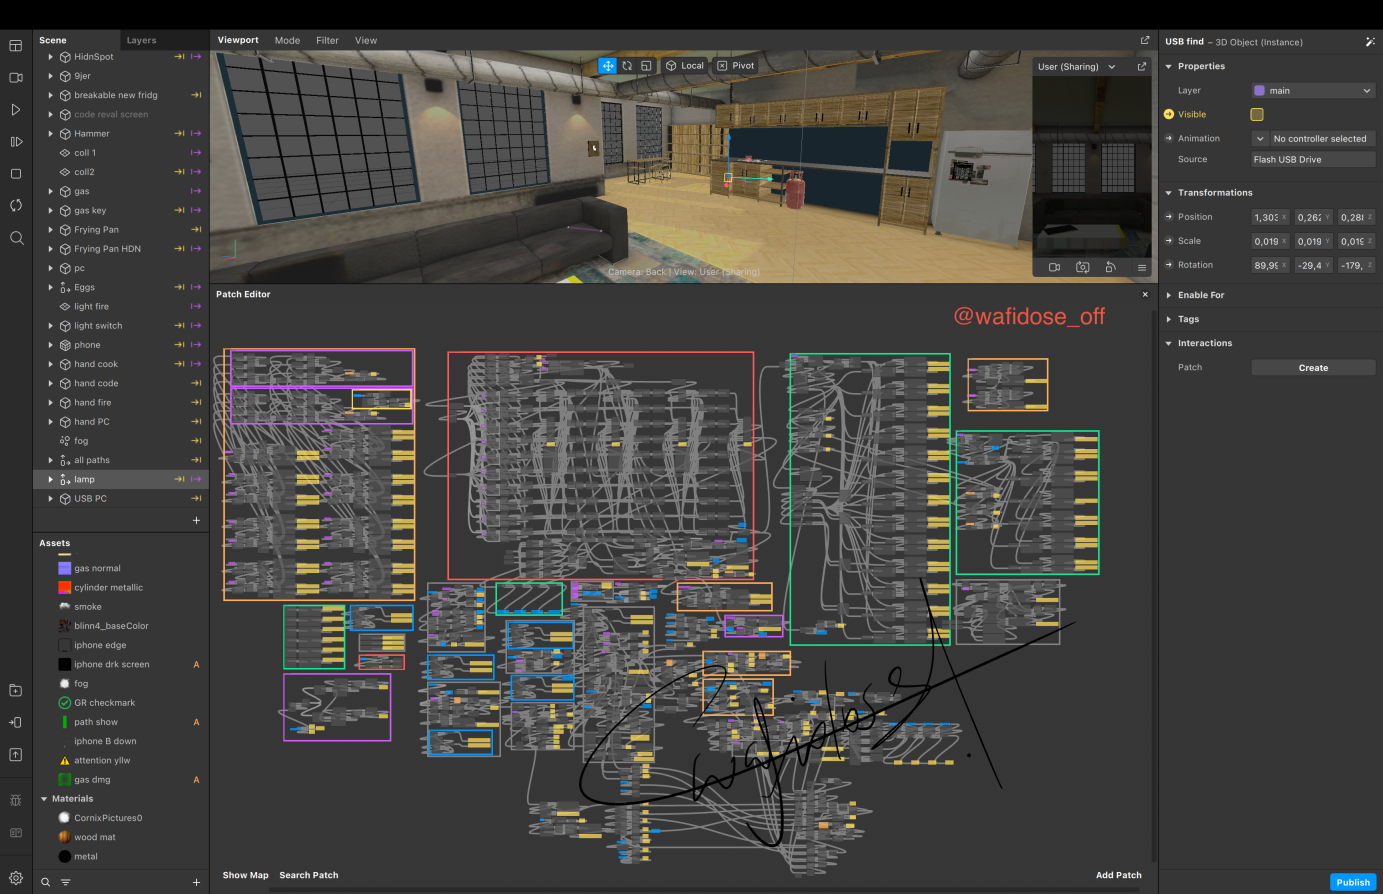Select the Scale tool in viewport toolbar
The image size is (1383, 894).
coord(646,66)
